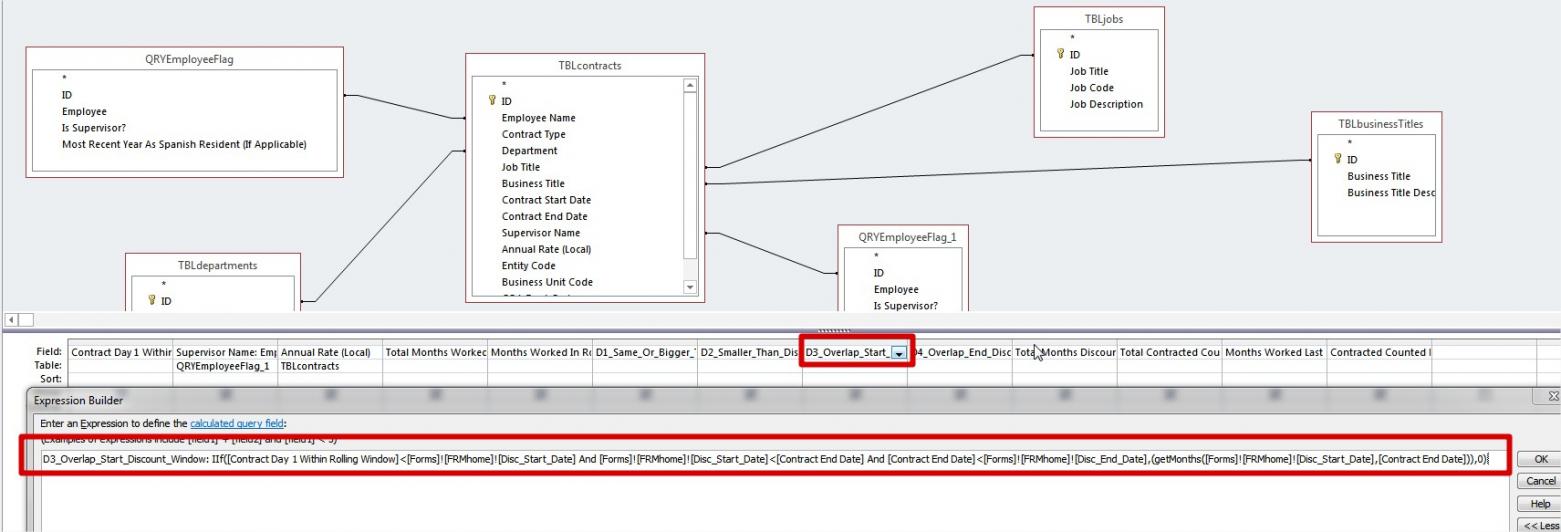Click the QRYEmployeeFlag_1 table cell in grid

[225, 366]
